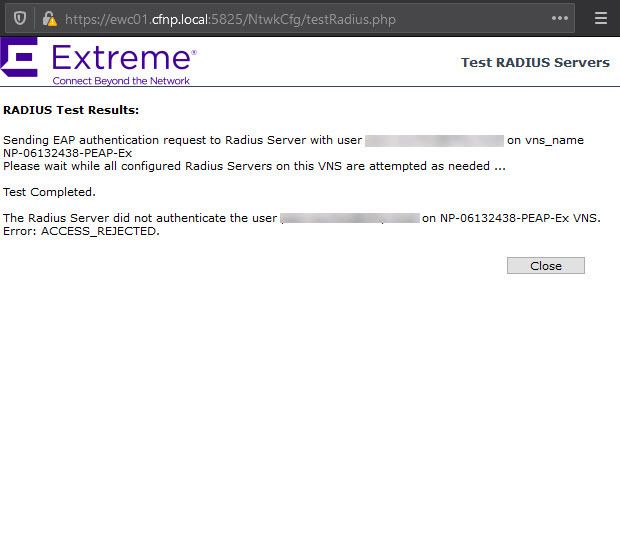The width and height of the screenshot is (620, 537).
Task: Open the page actions three-dot menu
Action: [560, 19]
